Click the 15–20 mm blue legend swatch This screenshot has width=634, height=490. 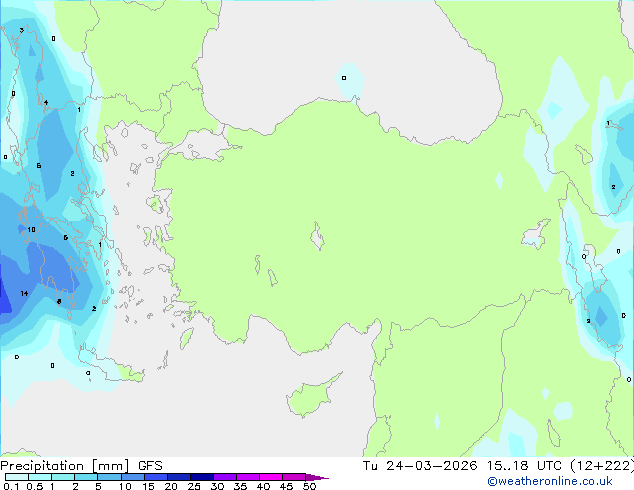coord(156,477)
